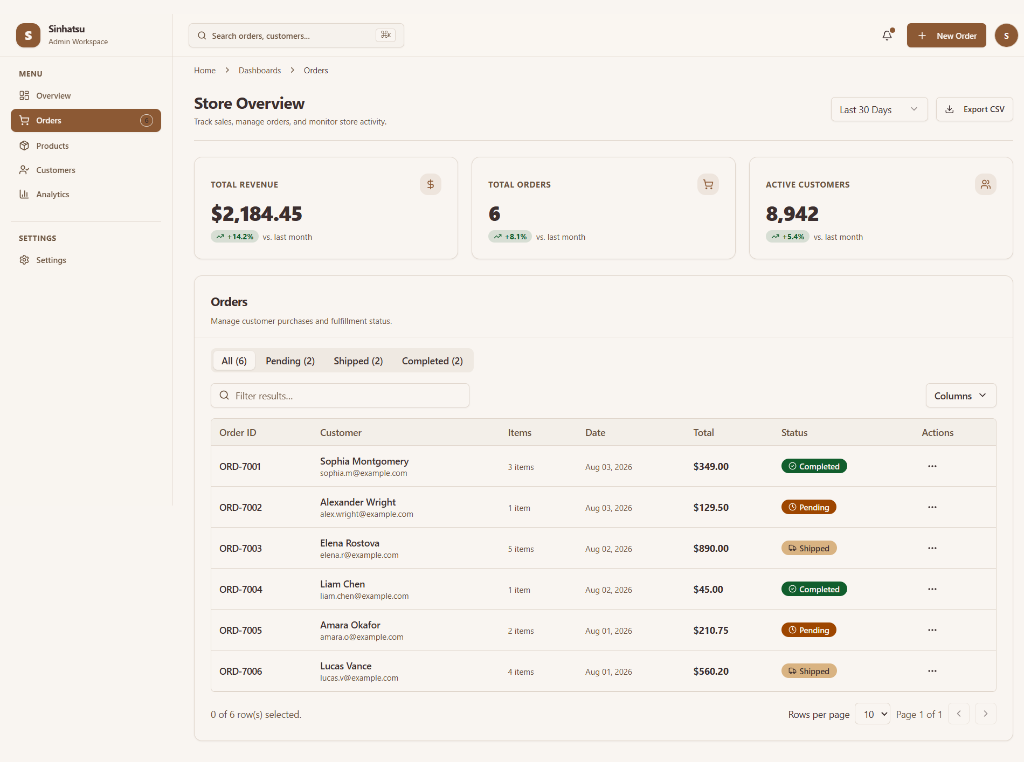Click the New Order button

click(946, 35)
